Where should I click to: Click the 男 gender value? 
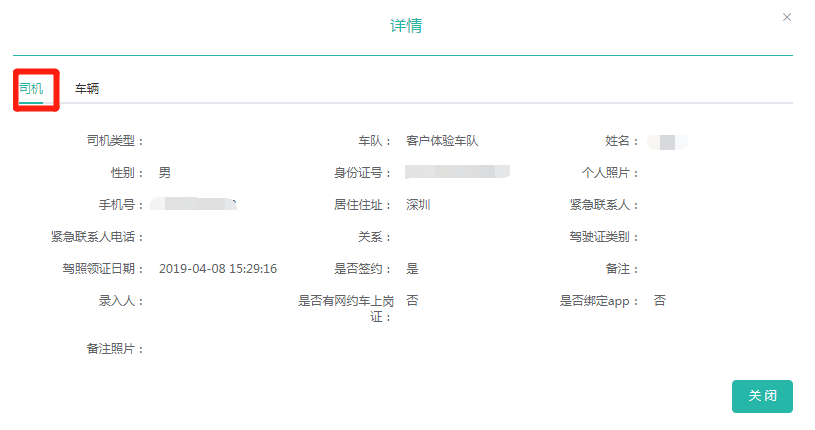pos(165,173)
